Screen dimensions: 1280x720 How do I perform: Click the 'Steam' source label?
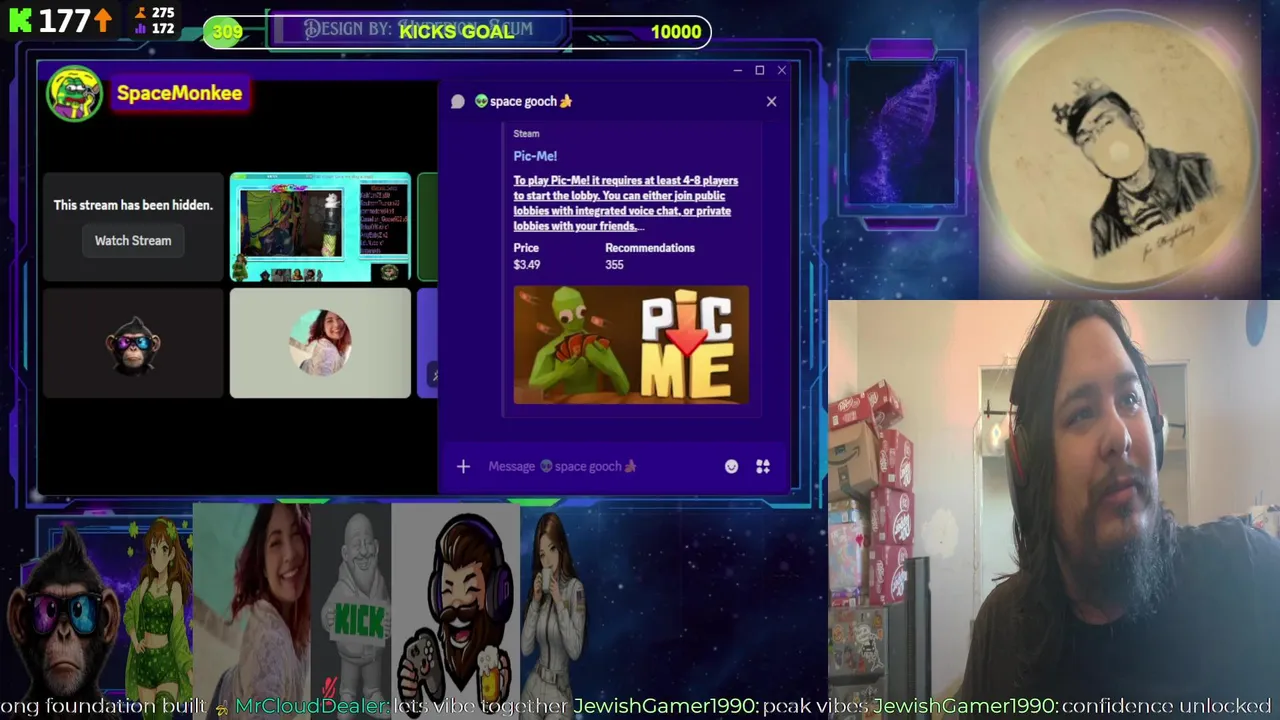[x=526, y=133]
